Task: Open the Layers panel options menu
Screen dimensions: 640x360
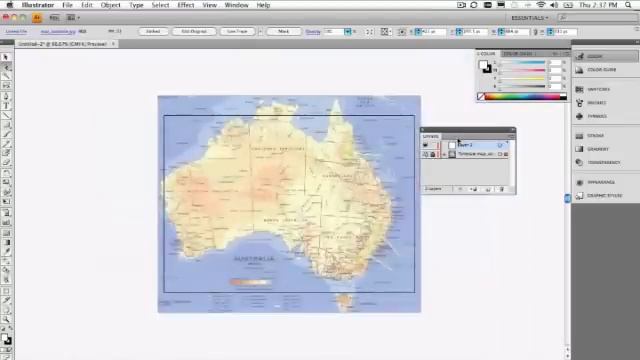Action: click(511, 136)
